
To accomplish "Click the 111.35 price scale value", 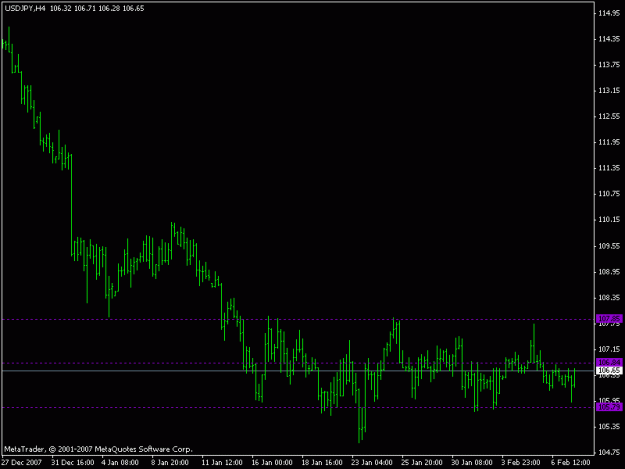I will [609, 168].
